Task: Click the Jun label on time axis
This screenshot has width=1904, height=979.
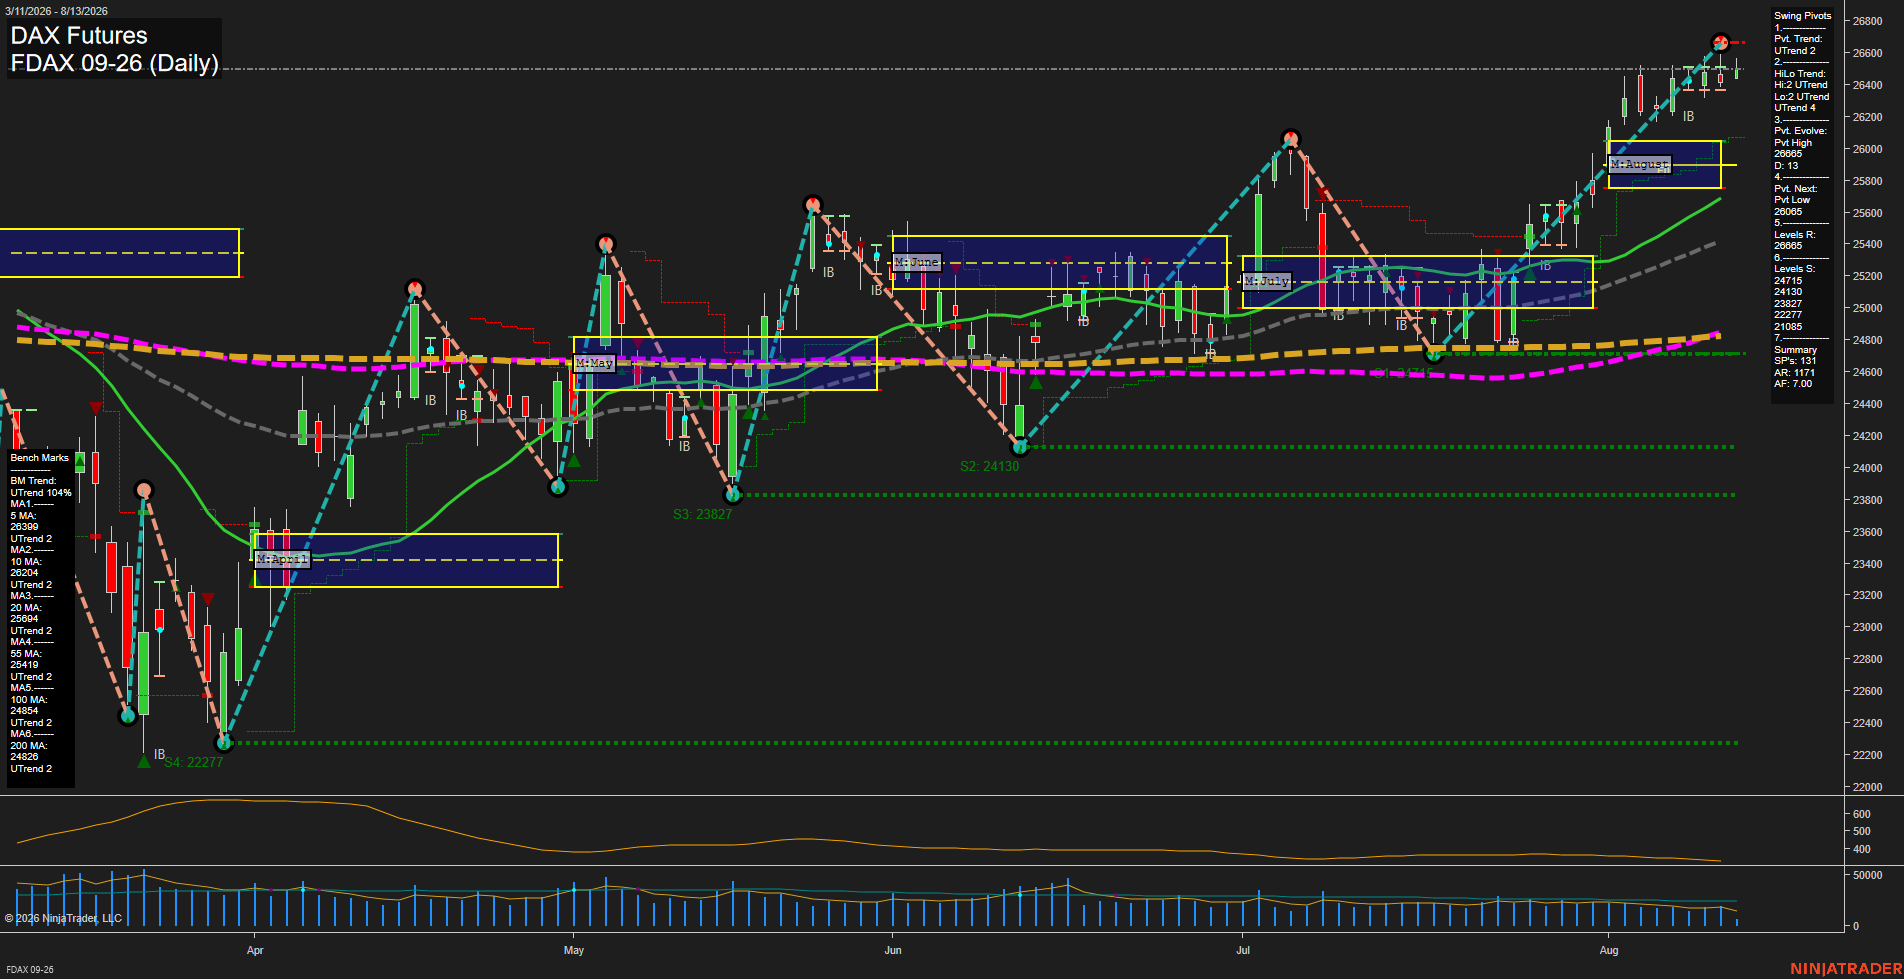Action: point(893,950)
